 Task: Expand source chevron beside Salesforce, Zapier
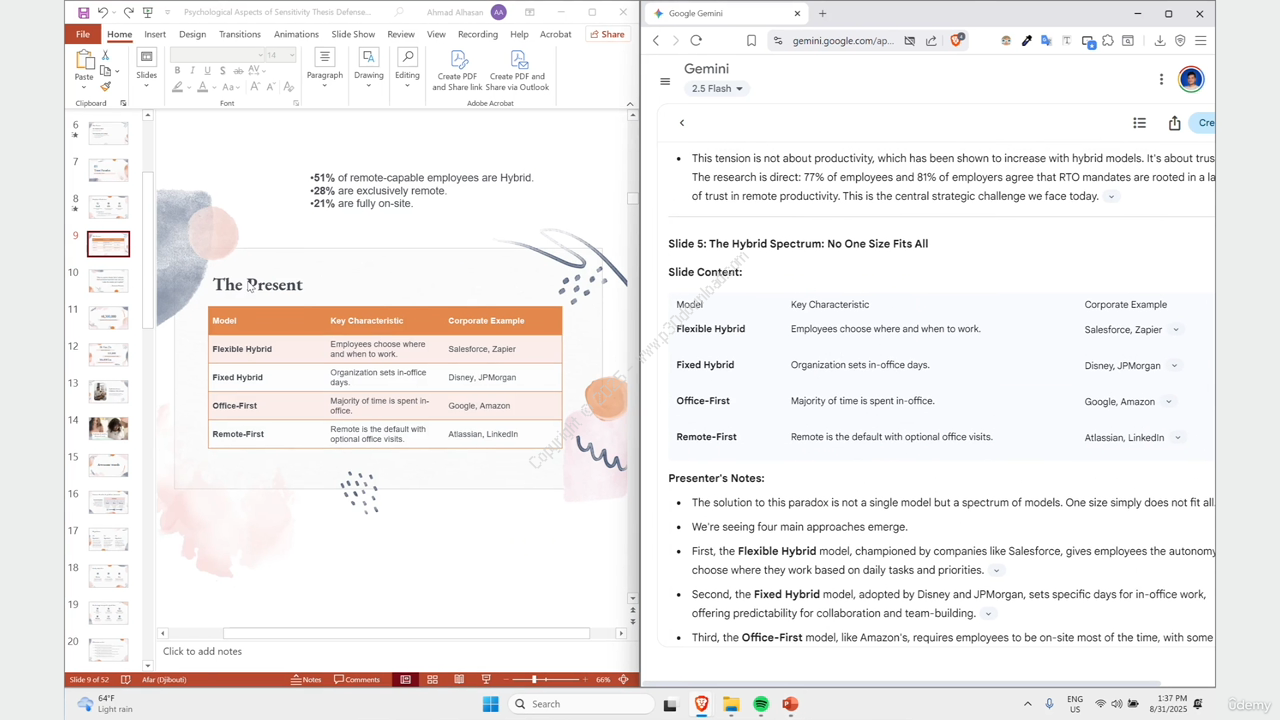[1176, 330]
